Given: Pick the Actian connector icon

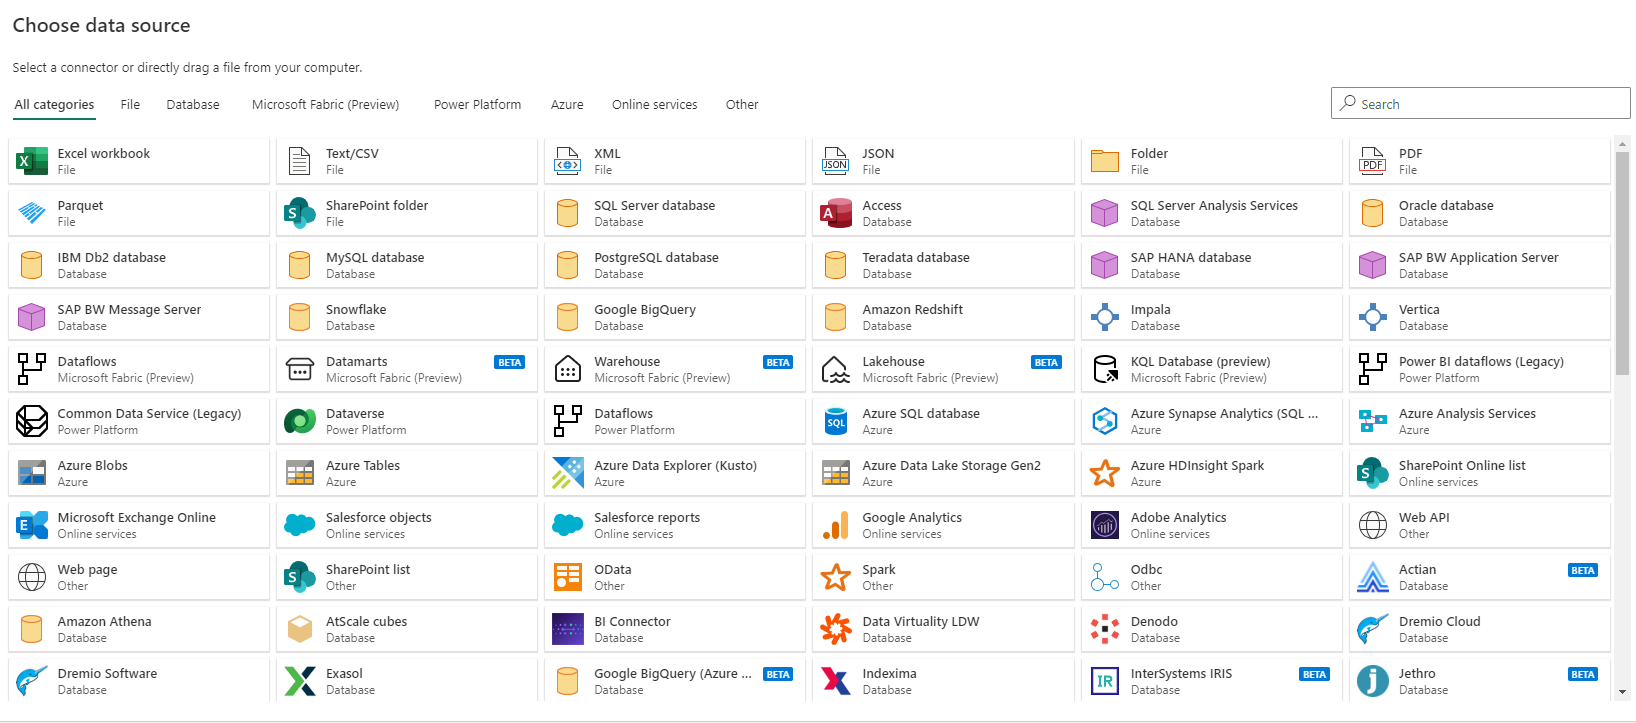Looking at the screenshot, I should tap(1373, 577).
